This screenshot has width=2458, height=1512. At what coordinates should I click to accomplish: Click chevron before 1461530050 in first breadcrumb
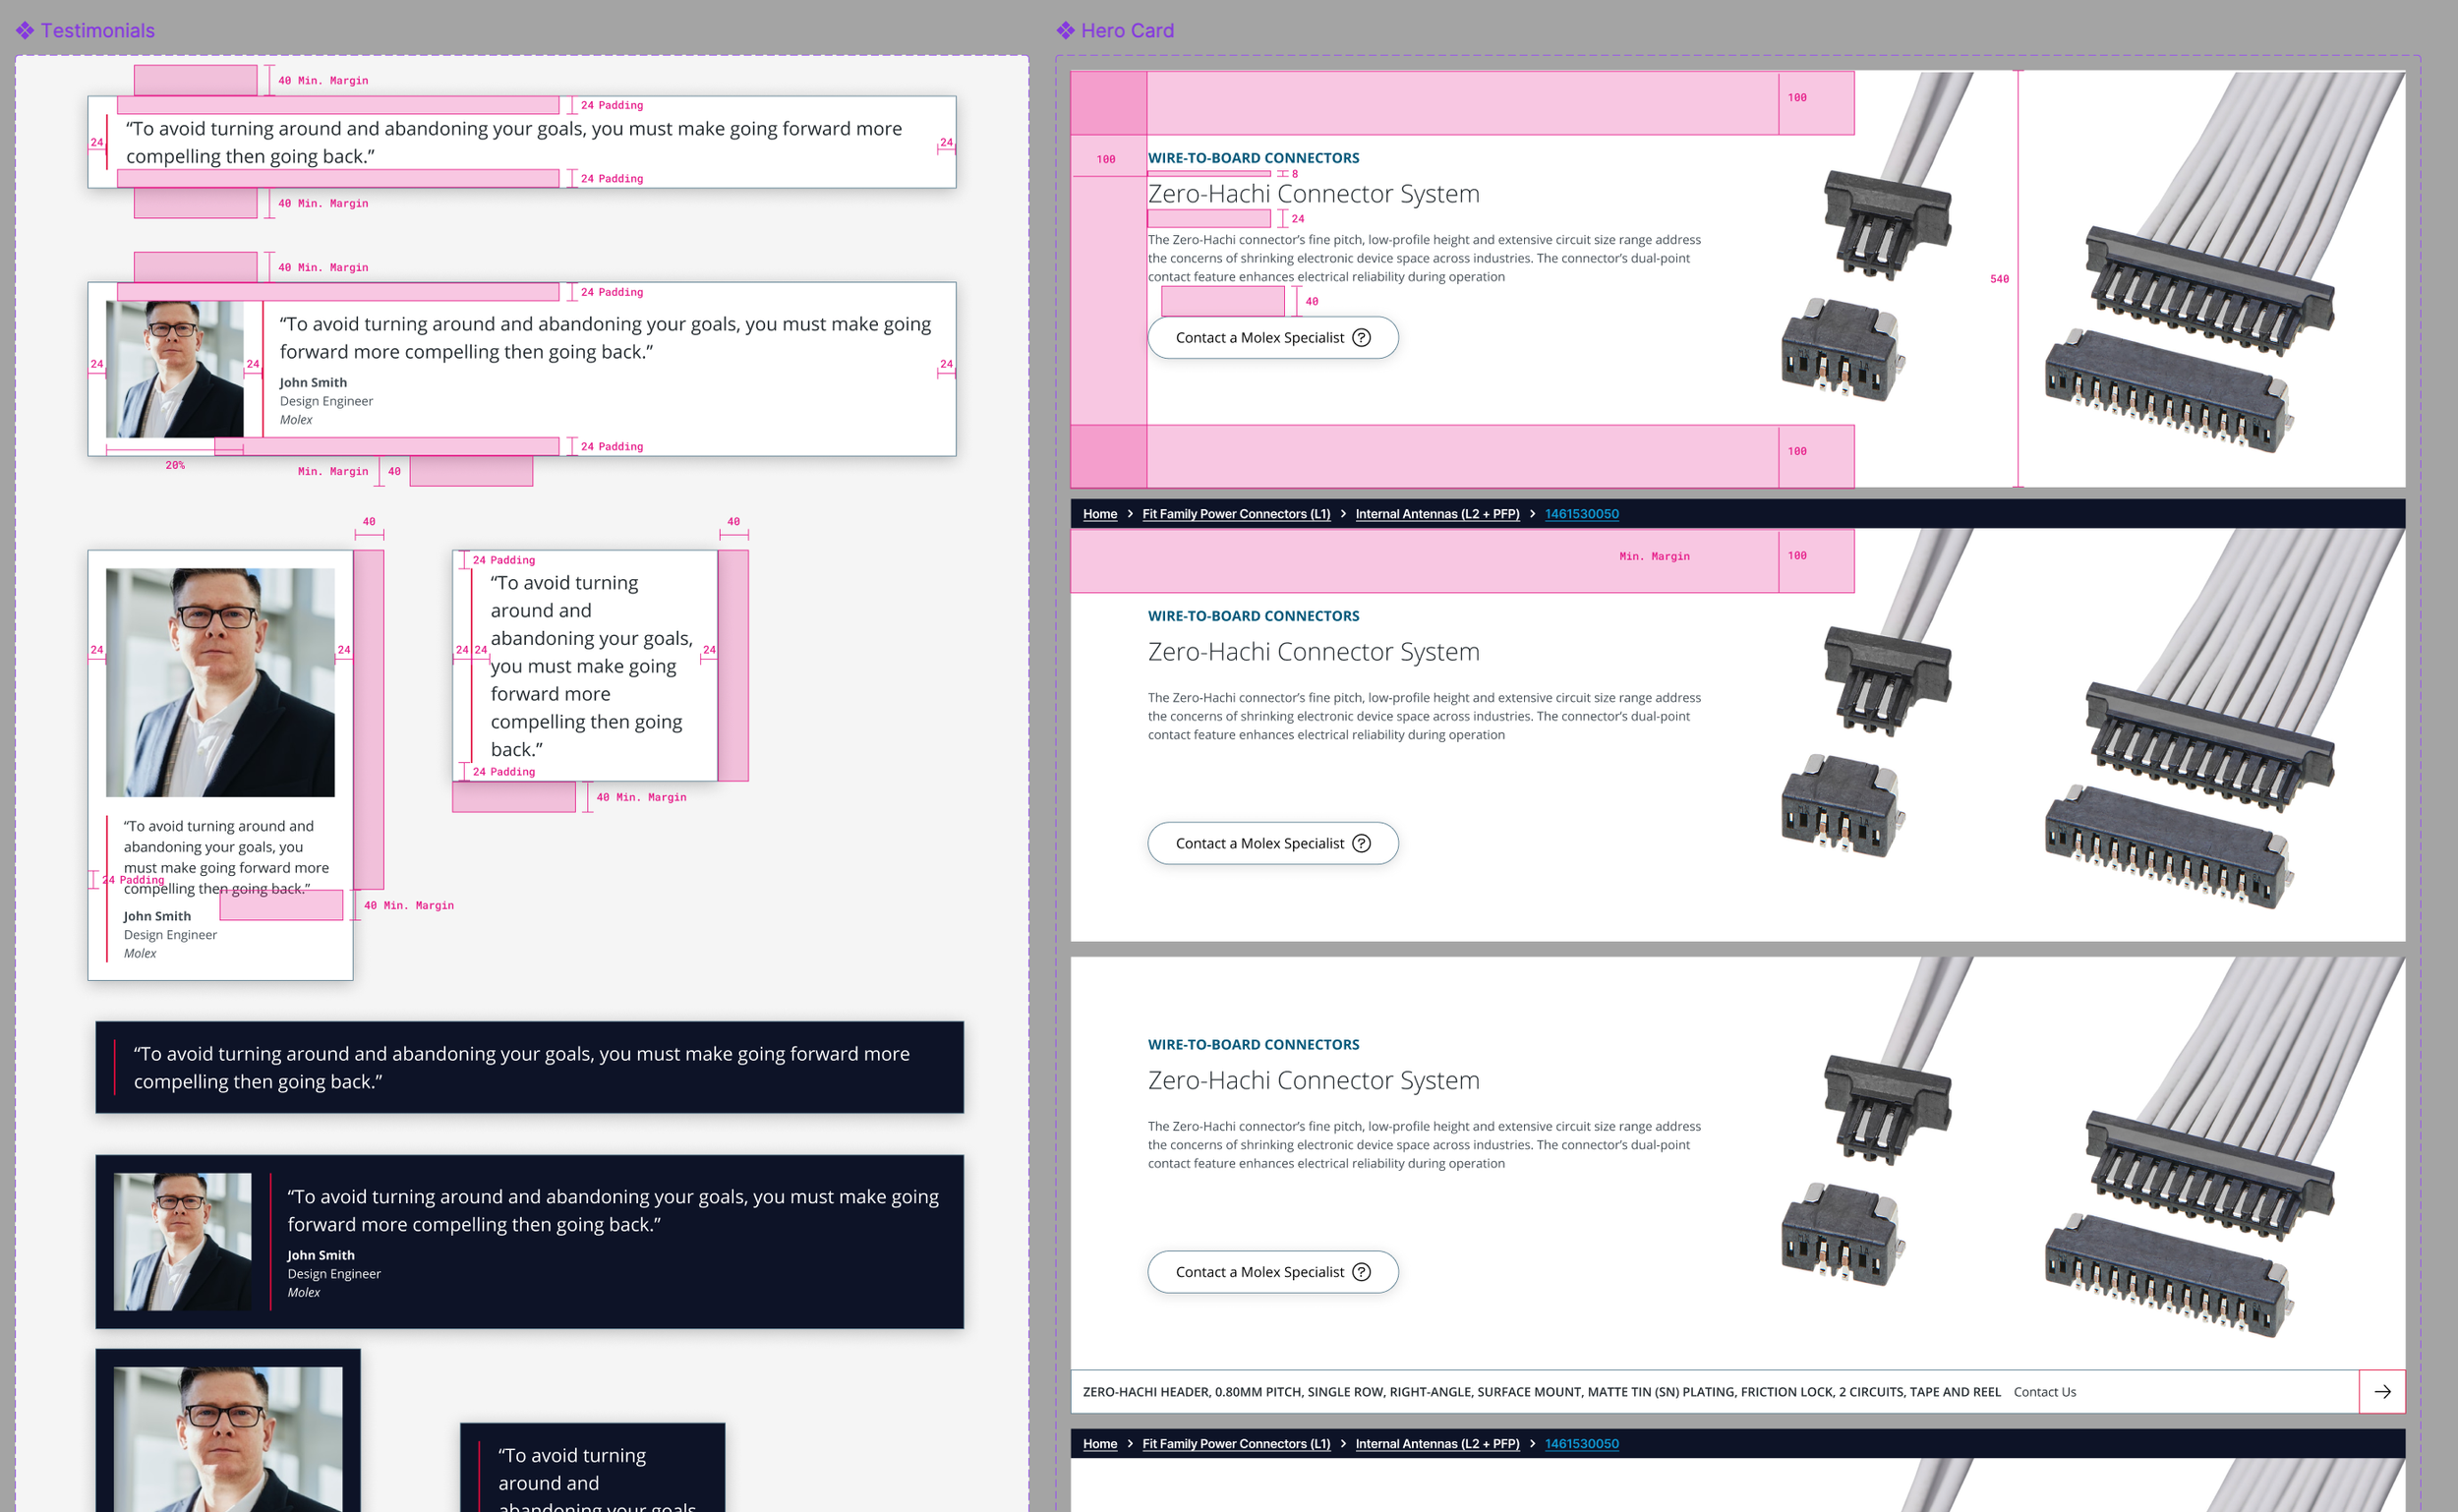[1532, 514]
